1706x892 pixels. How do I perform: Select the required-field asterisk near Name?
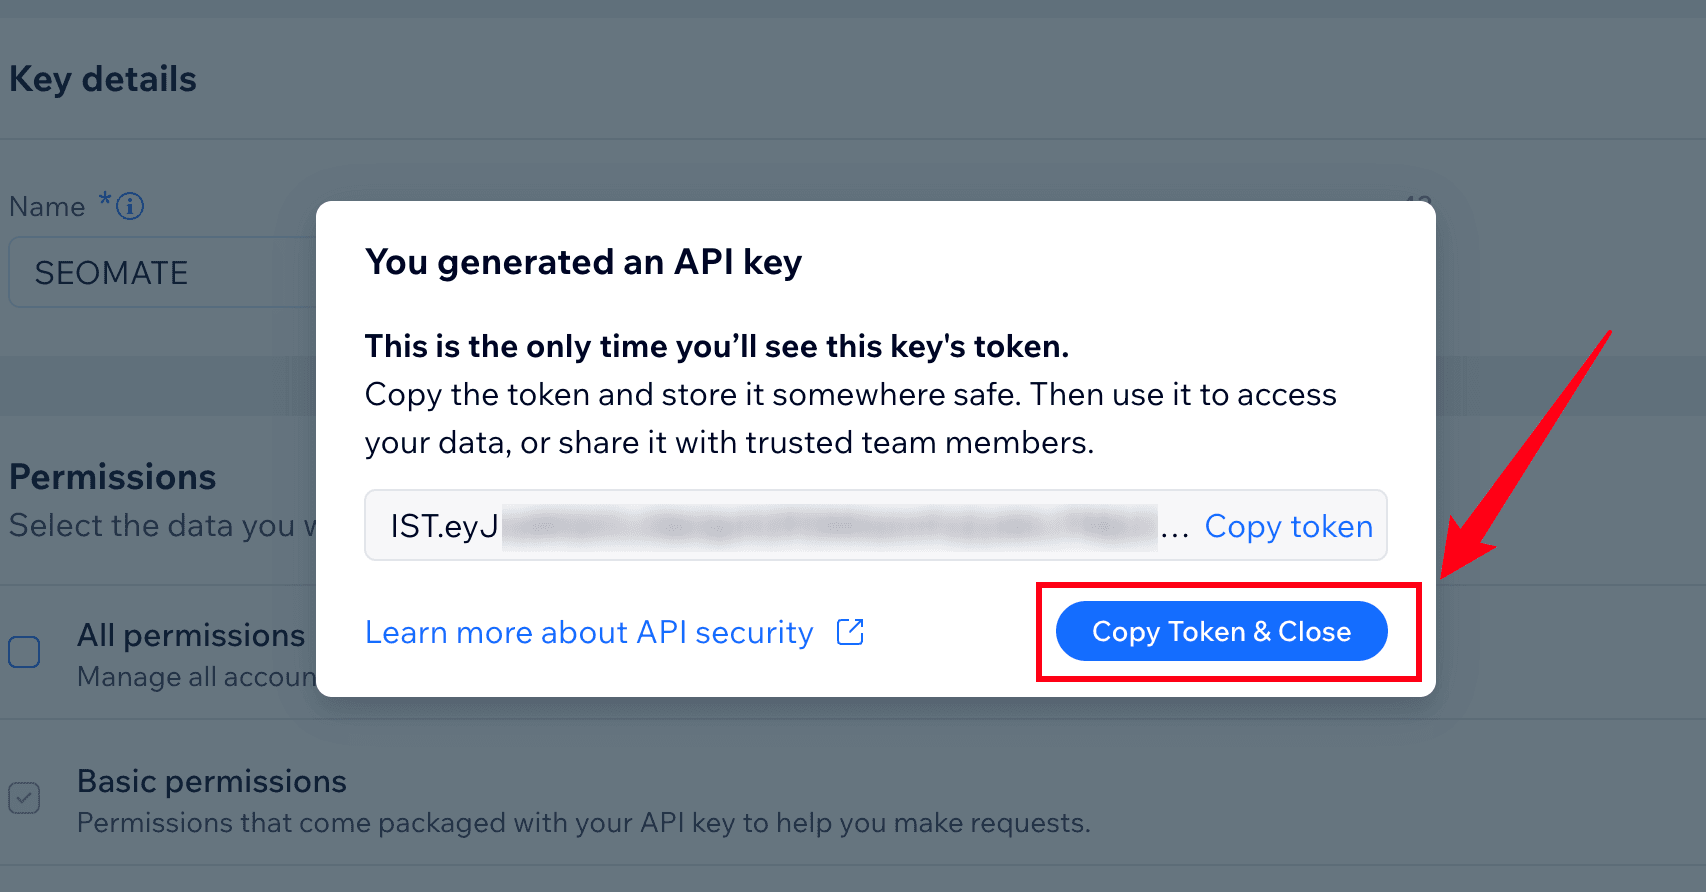(x=104, y=202)
